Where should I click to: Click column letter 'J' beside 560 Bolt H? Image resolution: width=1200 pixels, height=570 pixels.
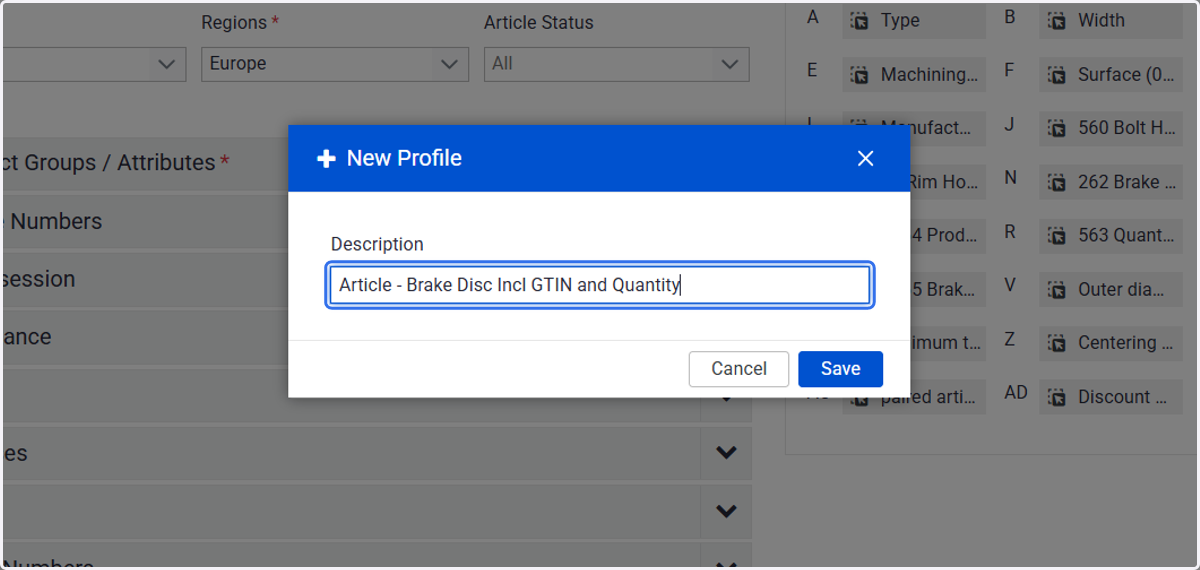tap(1009, 124)
